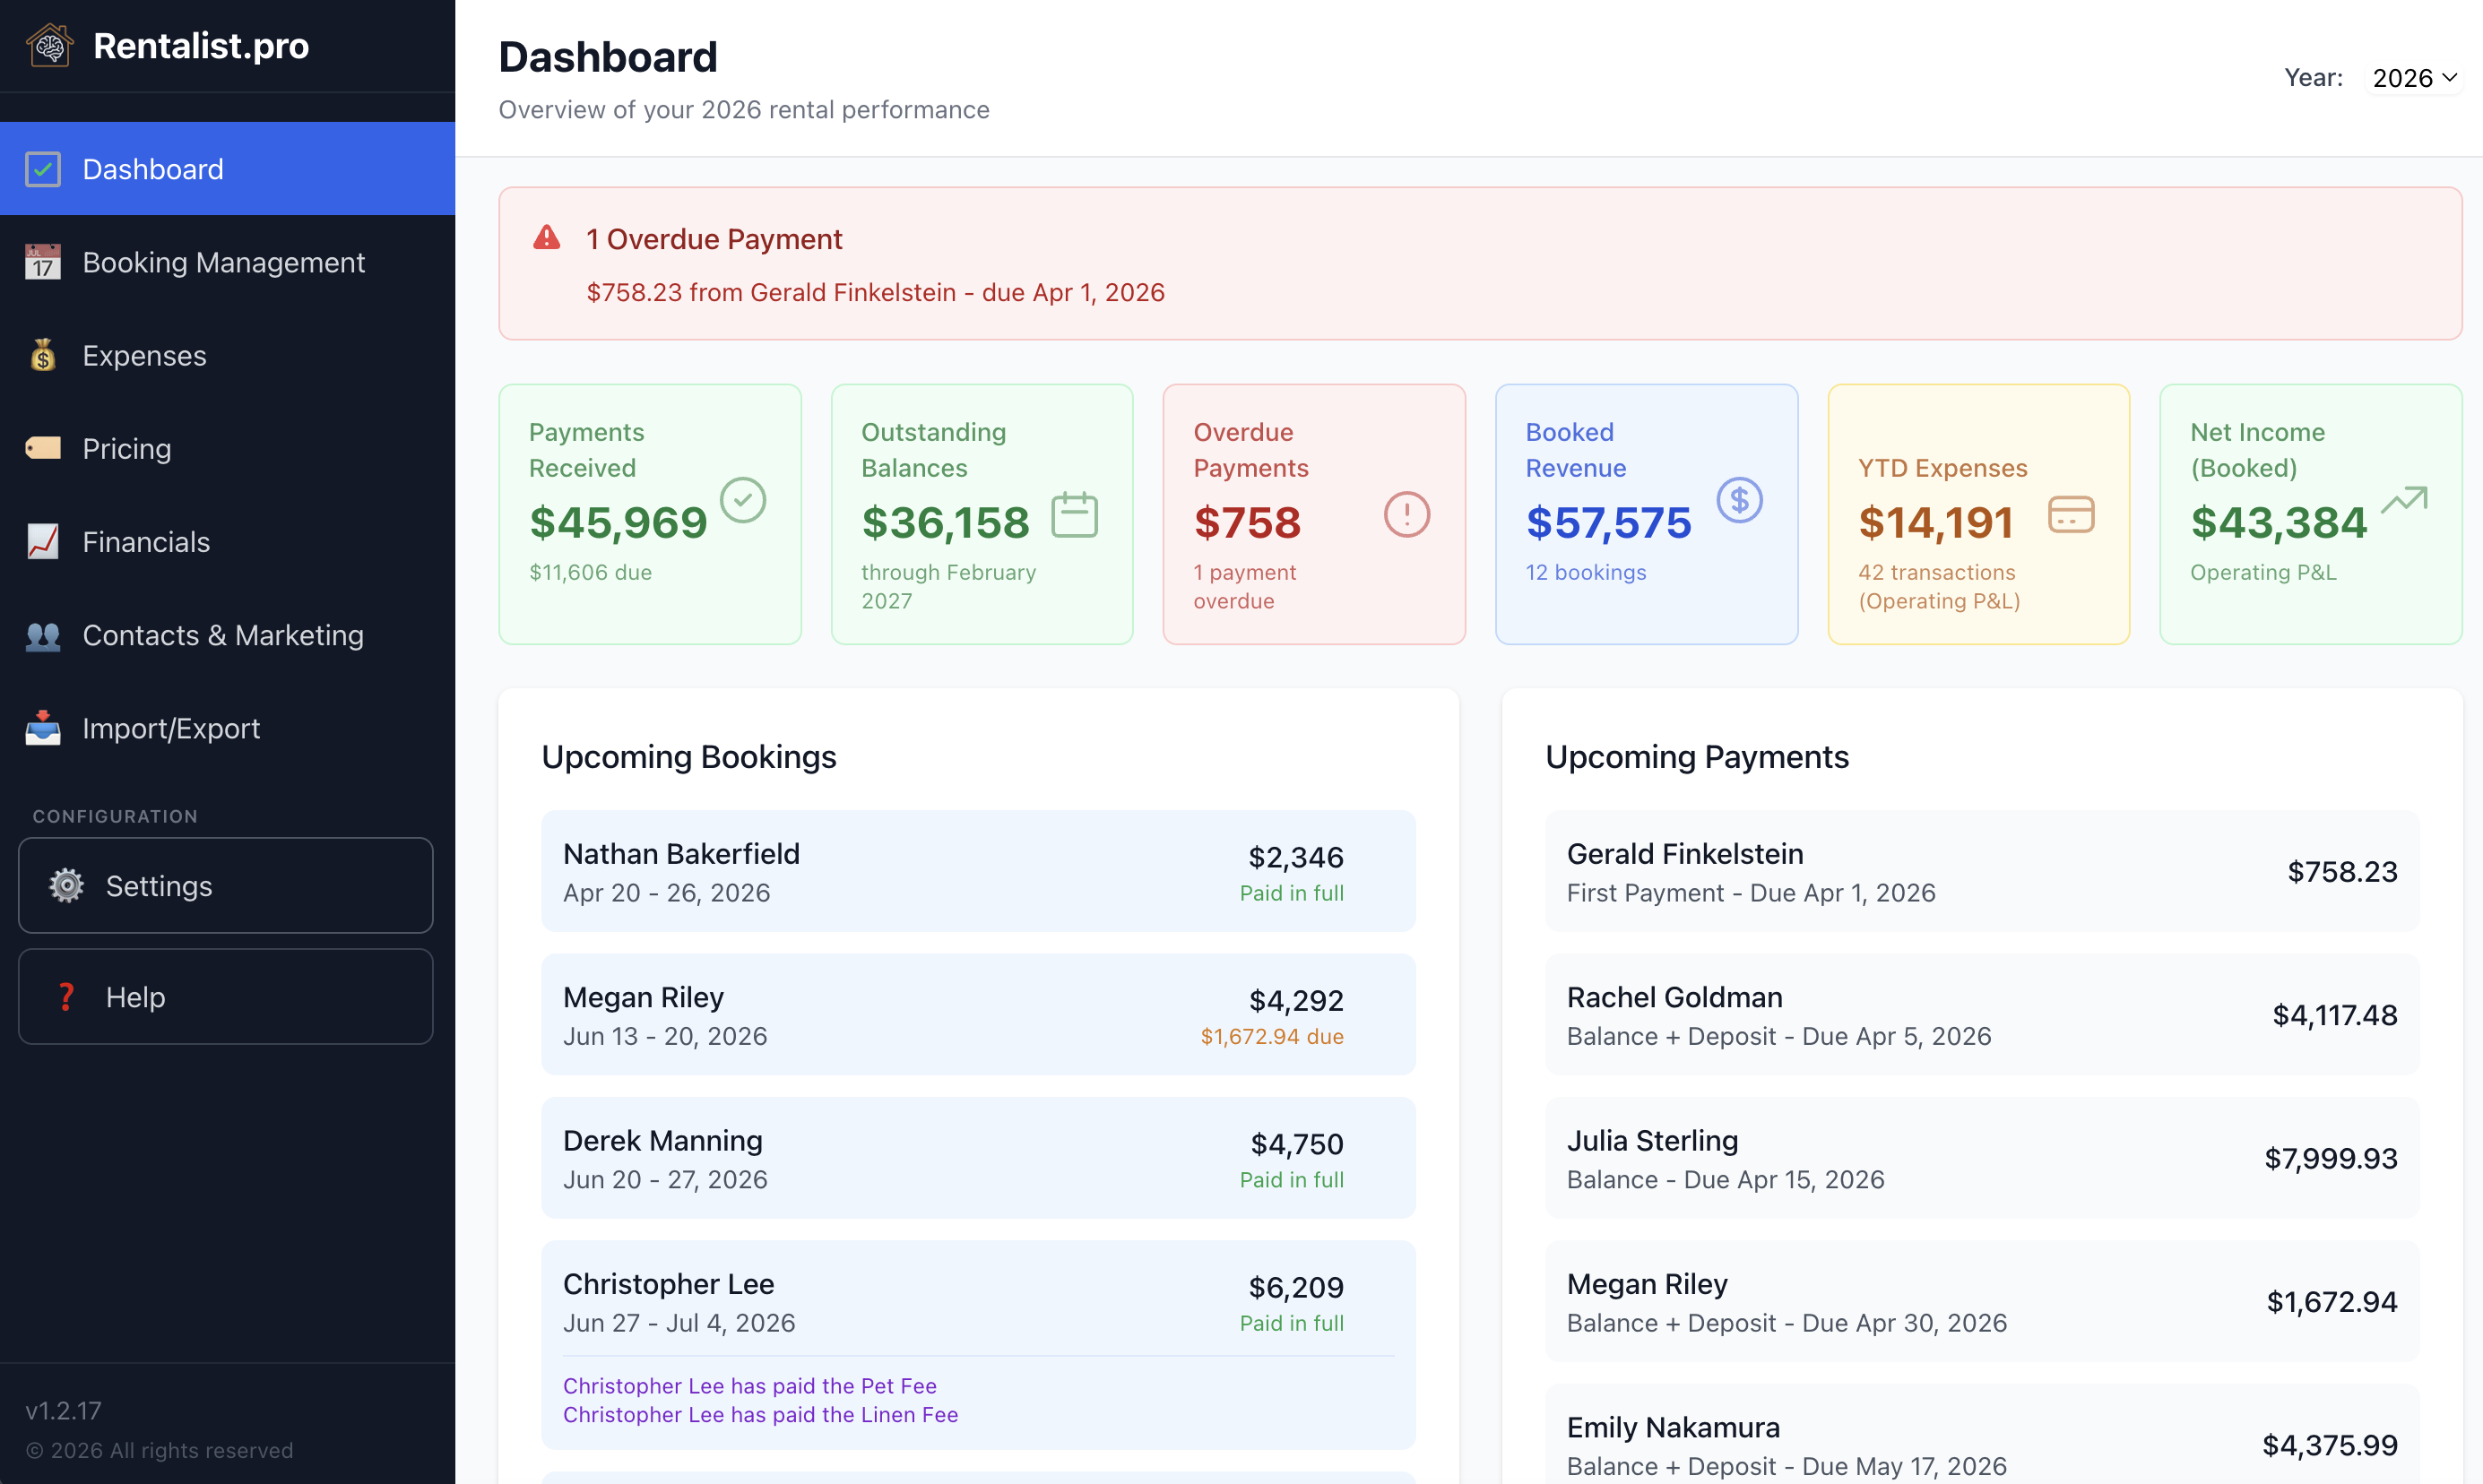Click the green checkmark on Dashboard sidebar item
This screenshot has height=1484, width=2483.
[x=42, y=168]
